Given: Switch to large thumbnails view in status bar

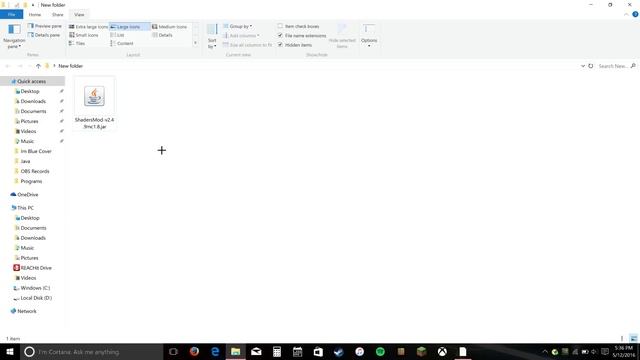Looking at the screenshot, I should [633, 338].
